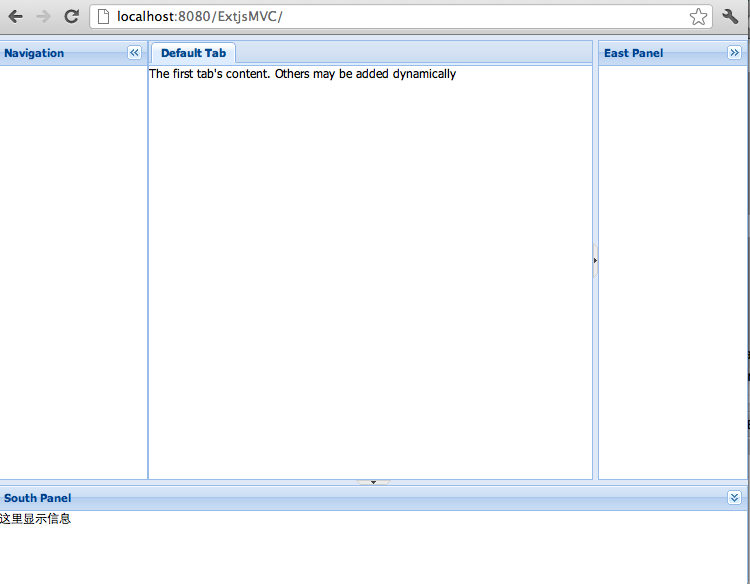The image size is (750, 584).
Task: Bookmark page with the star icon
Action: coord(698,17)
